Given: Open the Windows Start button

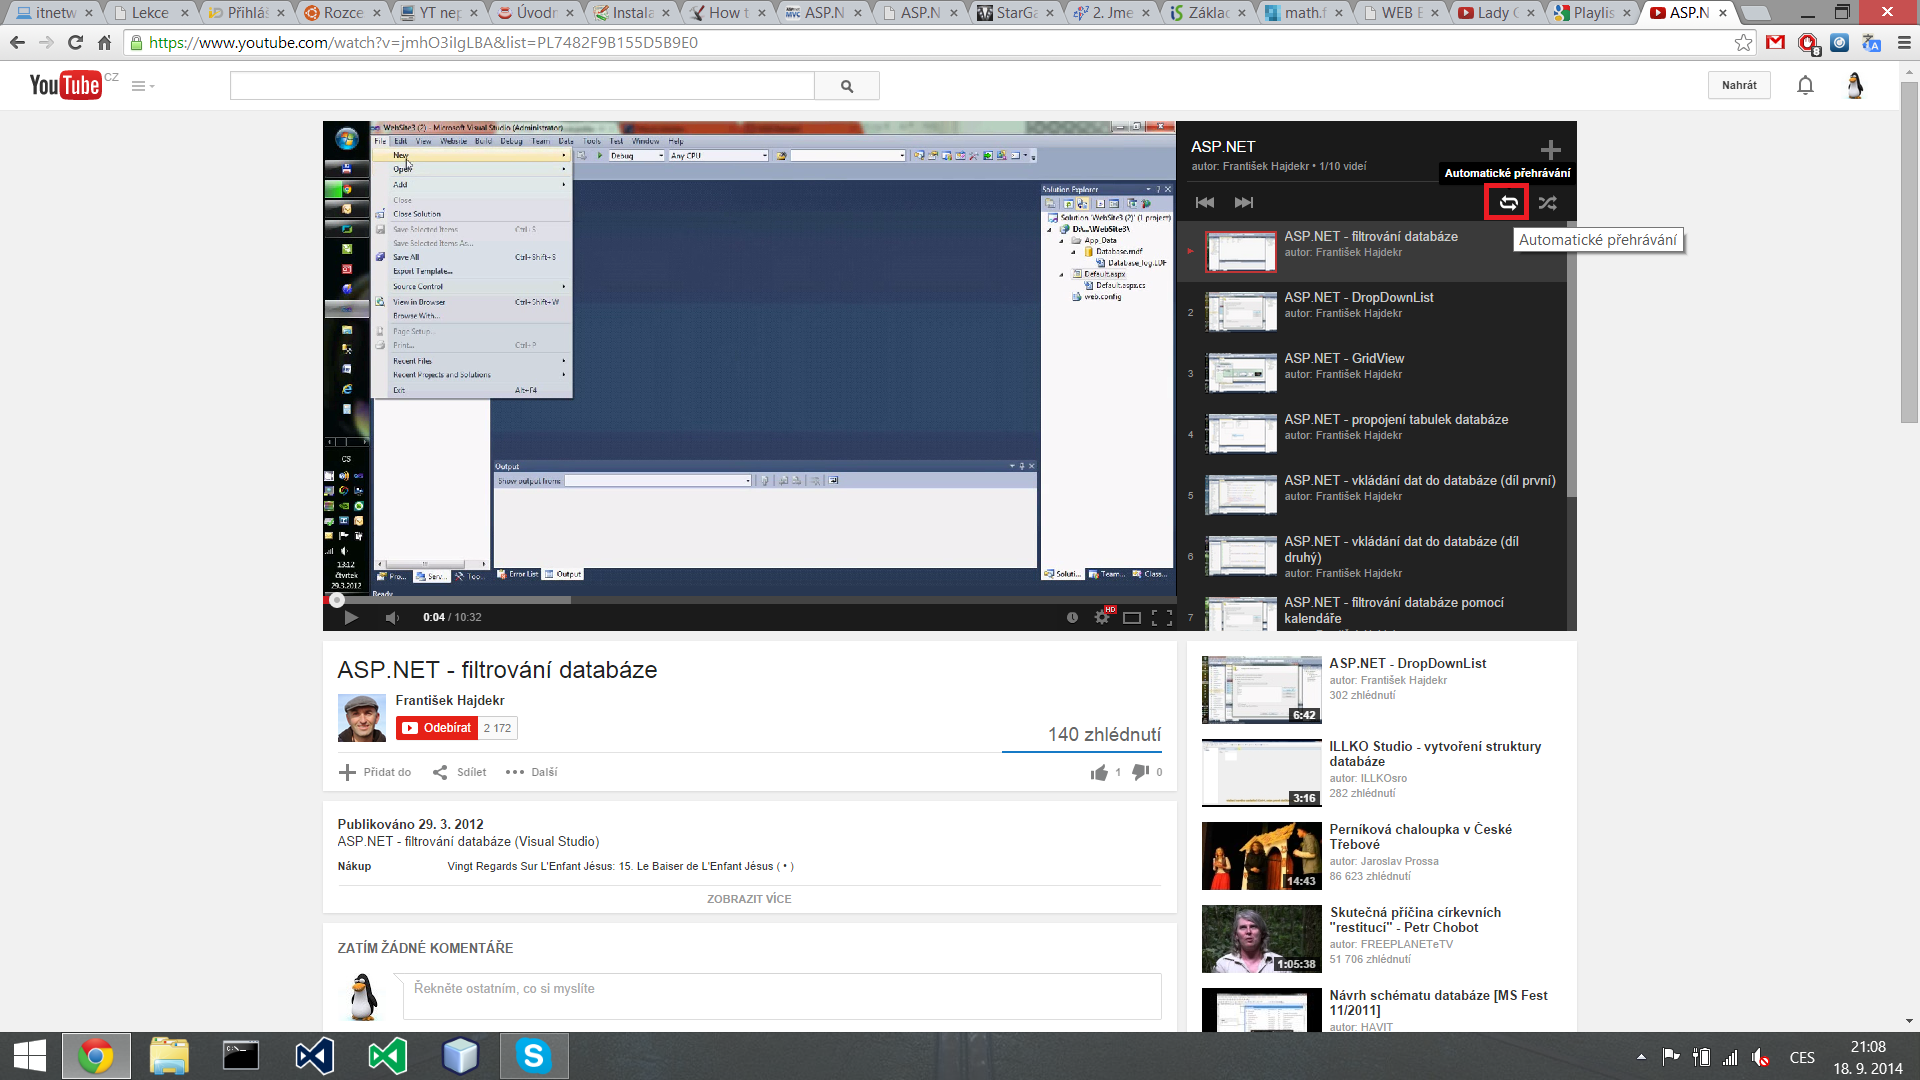Looking at the screenshot, I should point(30,1056).
